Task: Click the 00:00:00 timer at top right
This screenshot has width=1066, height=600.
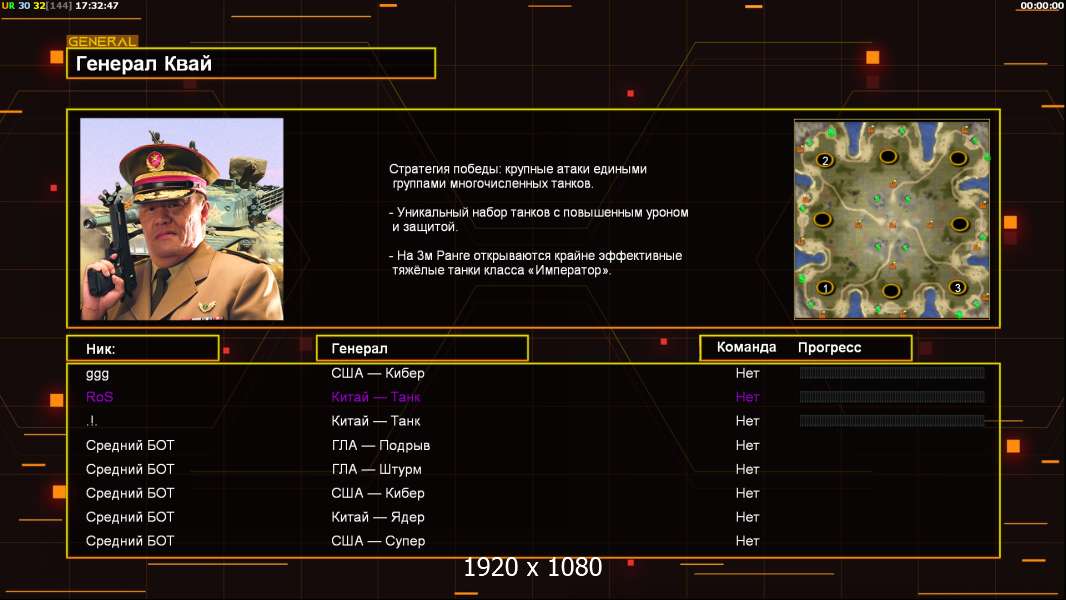Action: pyautogui.click(x=1041, y=6)
